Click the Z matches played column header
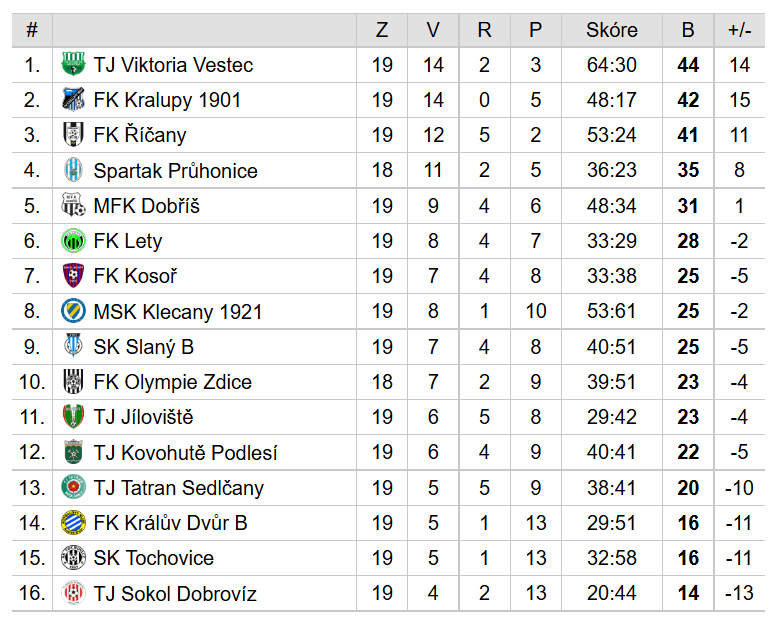 [382, 30]
